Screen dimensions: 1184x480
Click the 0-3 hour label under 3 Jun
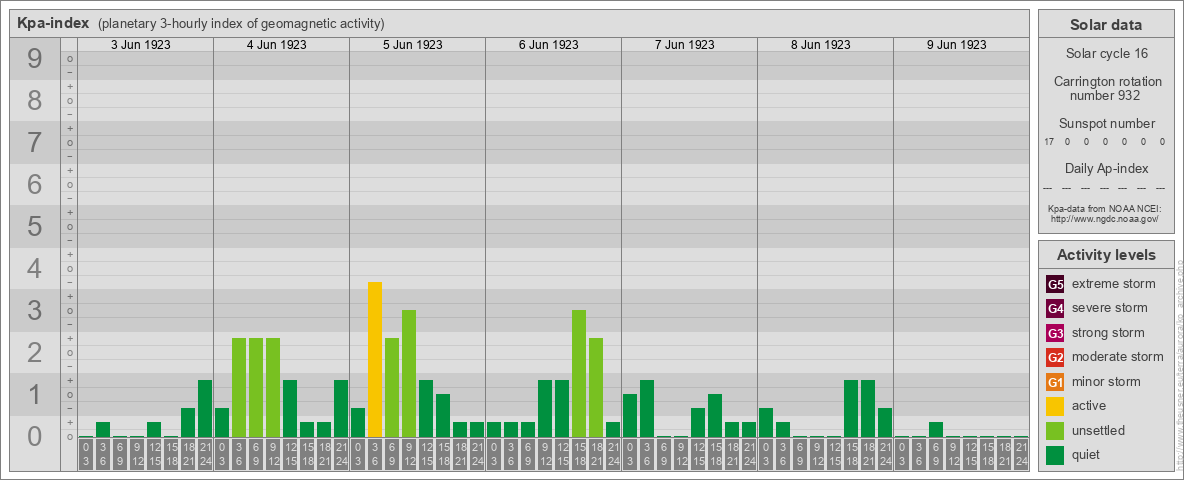coord(86,455)
